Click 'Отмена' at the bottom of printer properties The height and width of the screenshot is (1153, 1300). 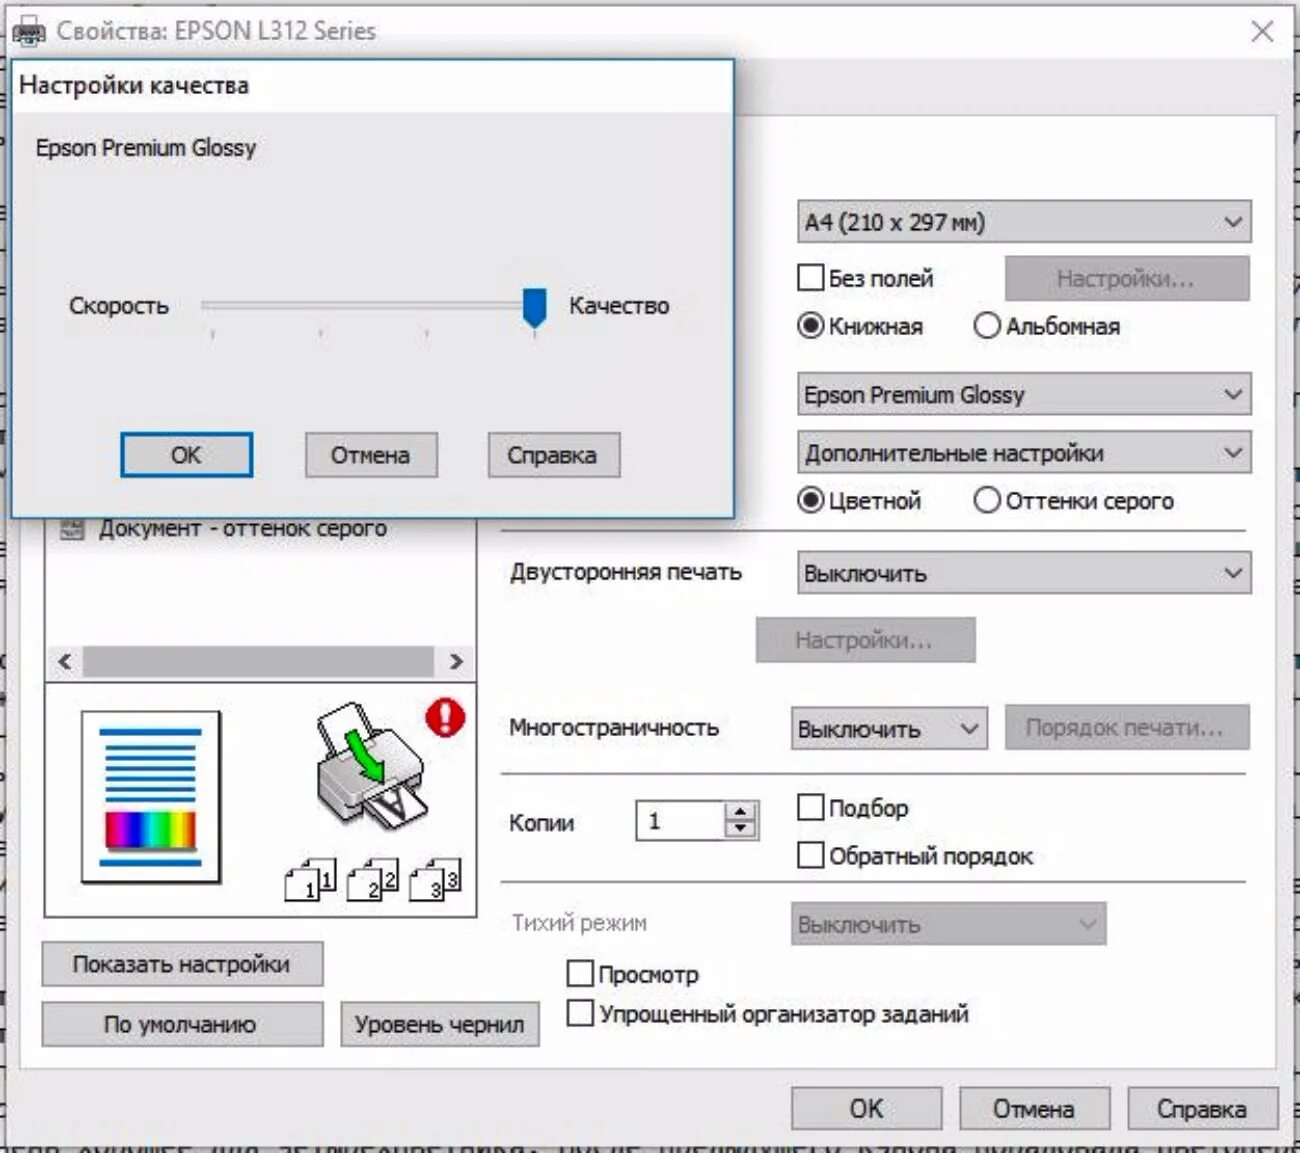1034,1109
